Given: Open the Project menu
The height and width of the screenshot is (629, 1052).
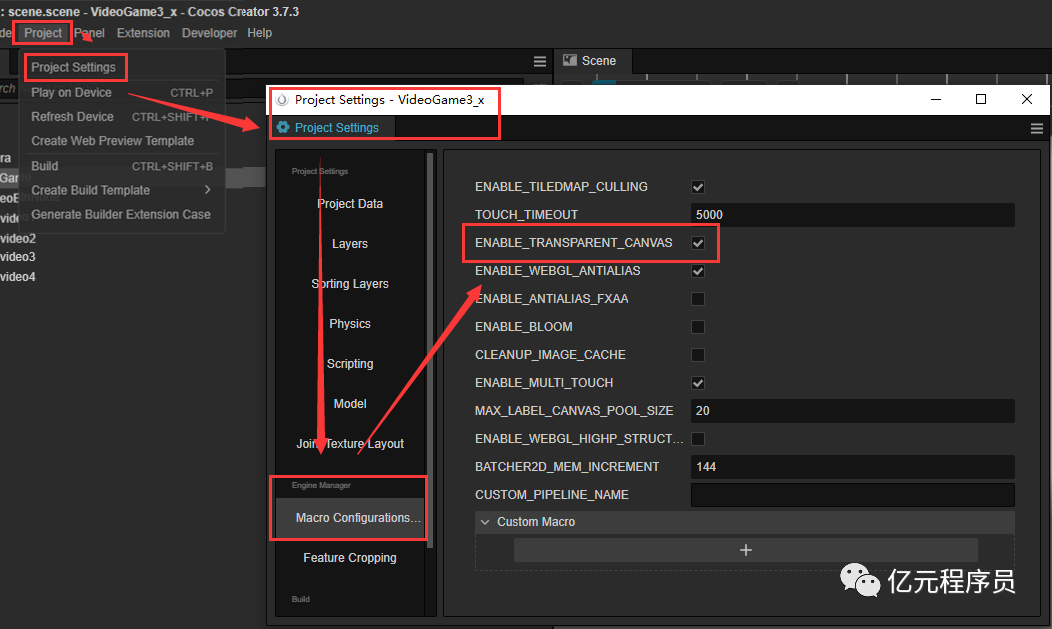Looking at the screenshot, I should [x=43, y=33].
